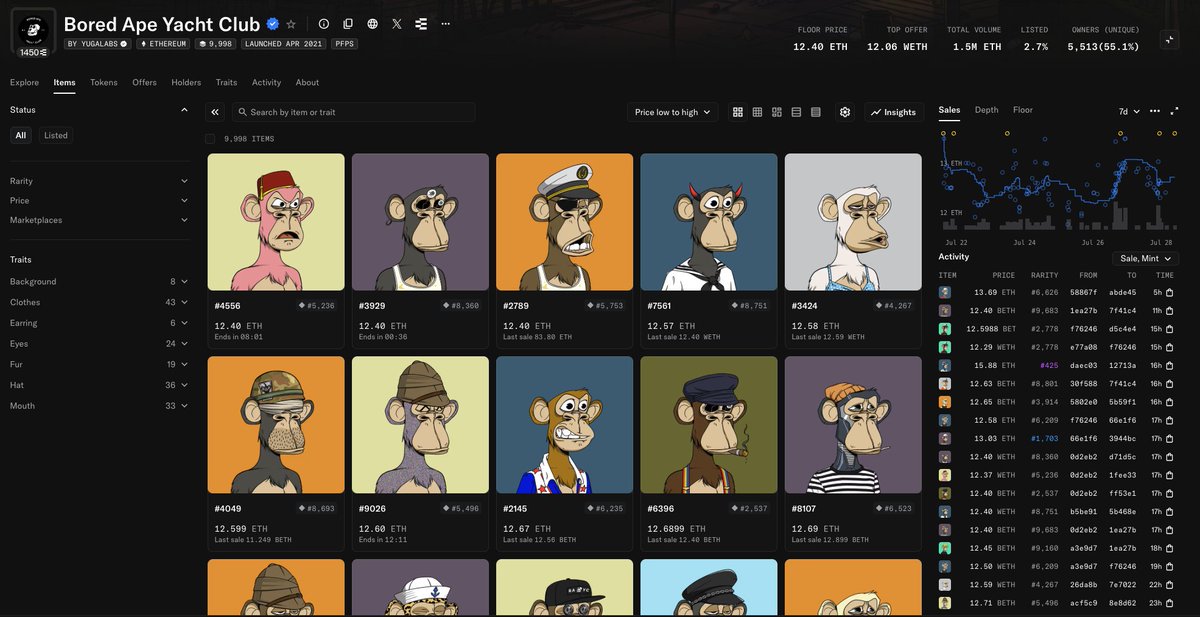
Task: Click item thumbnail in 12.5988 BET activity row
Action: tap(945, 328)
